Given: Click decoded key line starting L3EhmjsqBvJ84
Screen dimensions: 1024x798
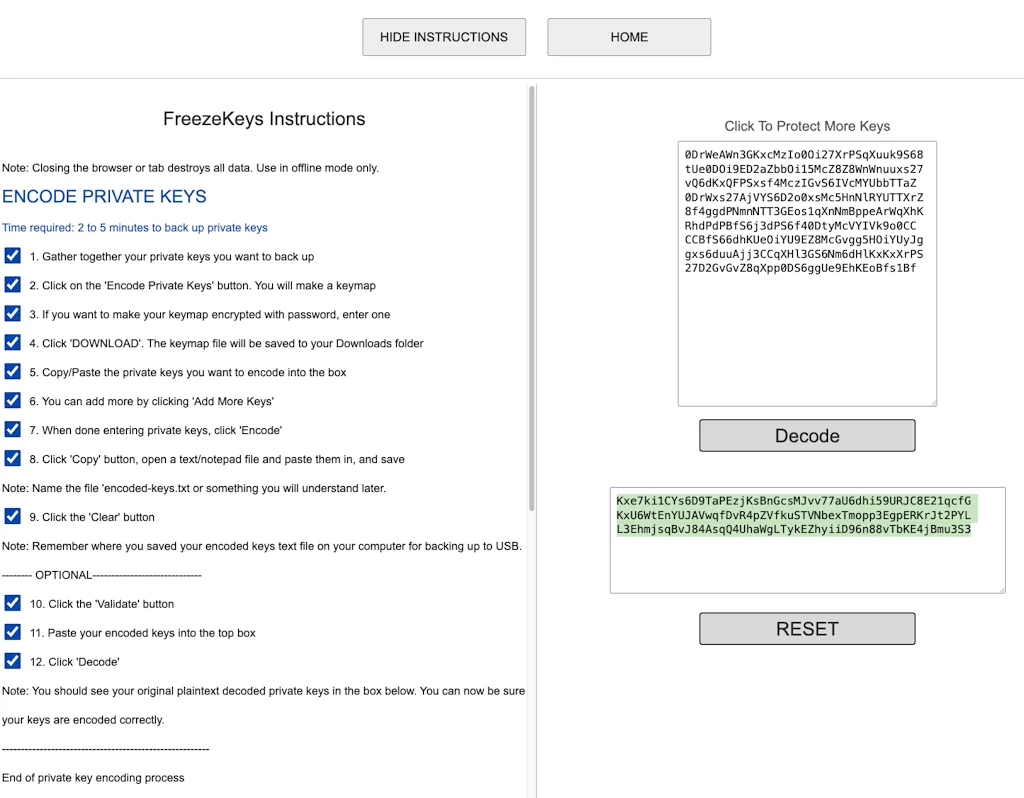Looking at the screenshot, I should pyautogui.click(x=793, y=529).
